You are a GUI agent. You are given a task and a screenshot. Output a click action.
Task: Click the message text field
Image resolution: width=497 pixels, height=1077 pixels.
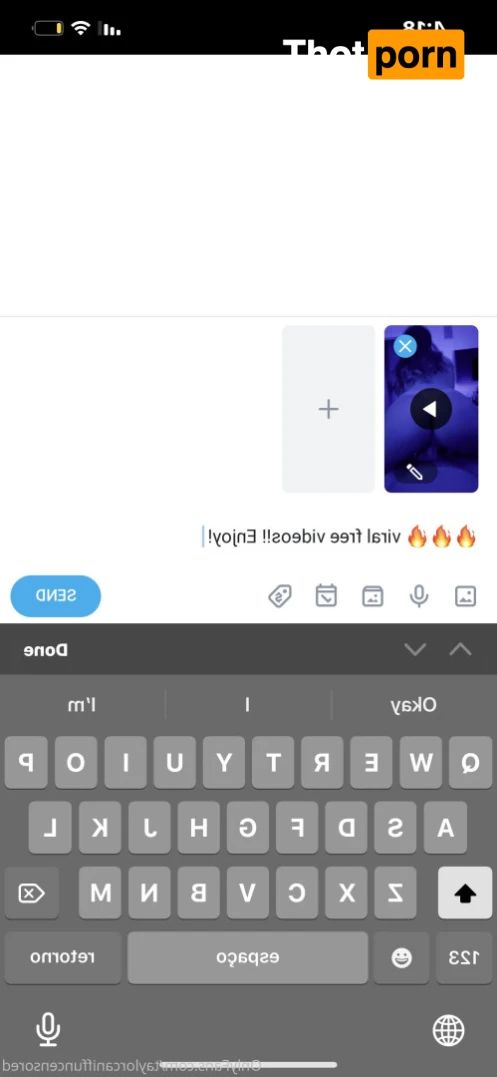click(248, 536)
